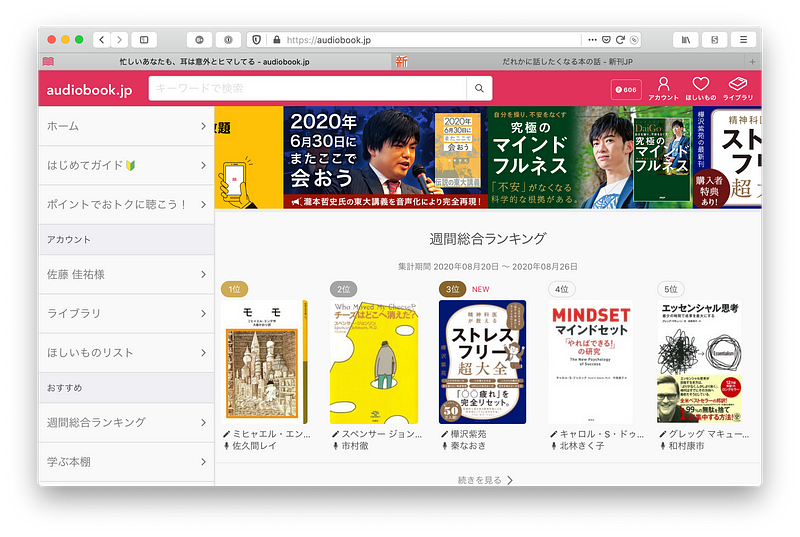Expand the 学ぶ本棚 sidebar chevron
The image size is (800, 537).
203,462
